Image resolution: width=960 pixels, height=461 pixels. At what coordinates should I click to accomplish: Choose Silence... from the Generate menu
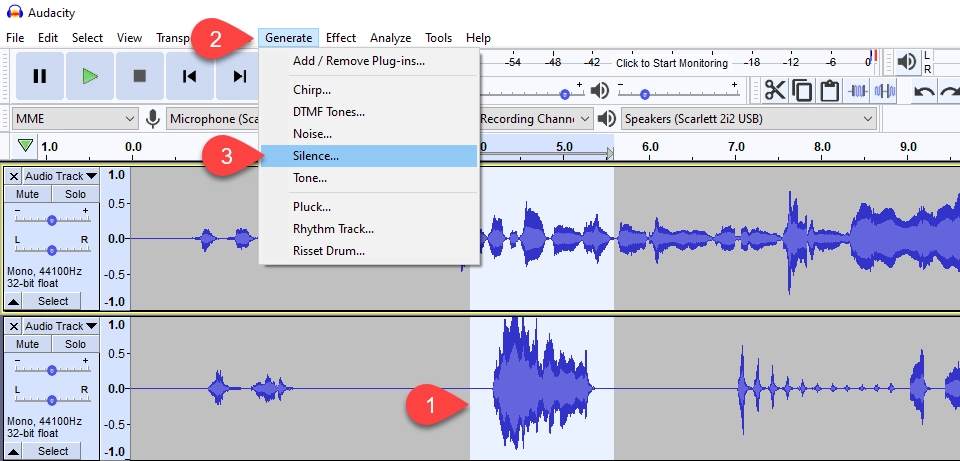pos(316,156)
